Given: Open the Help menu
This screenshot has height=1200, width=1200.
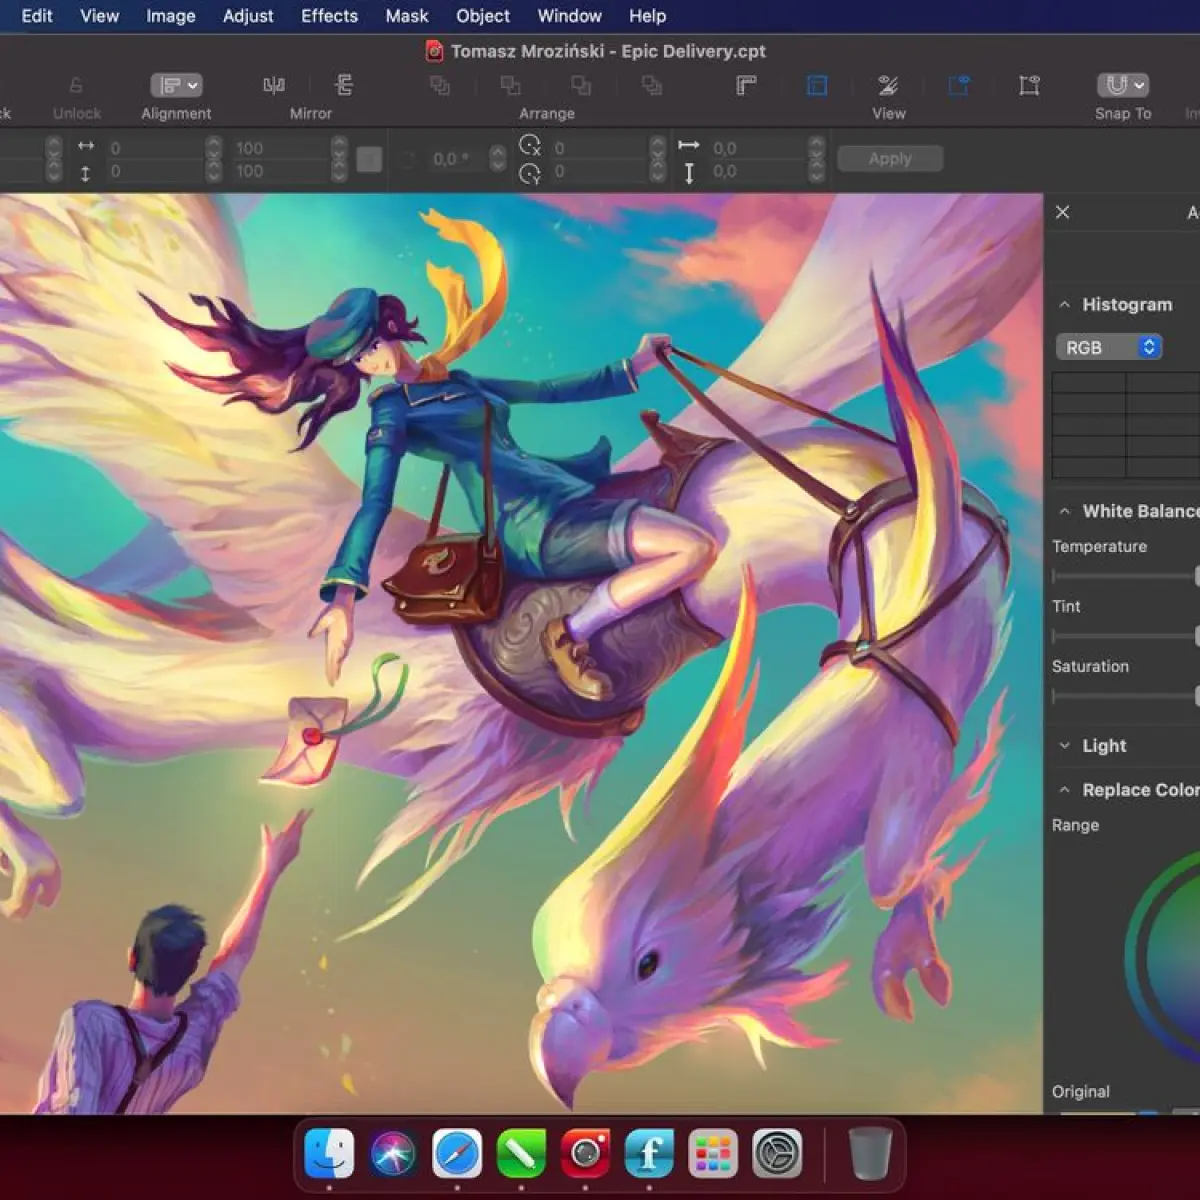Looking at the screenshot, I should point(647,16).
